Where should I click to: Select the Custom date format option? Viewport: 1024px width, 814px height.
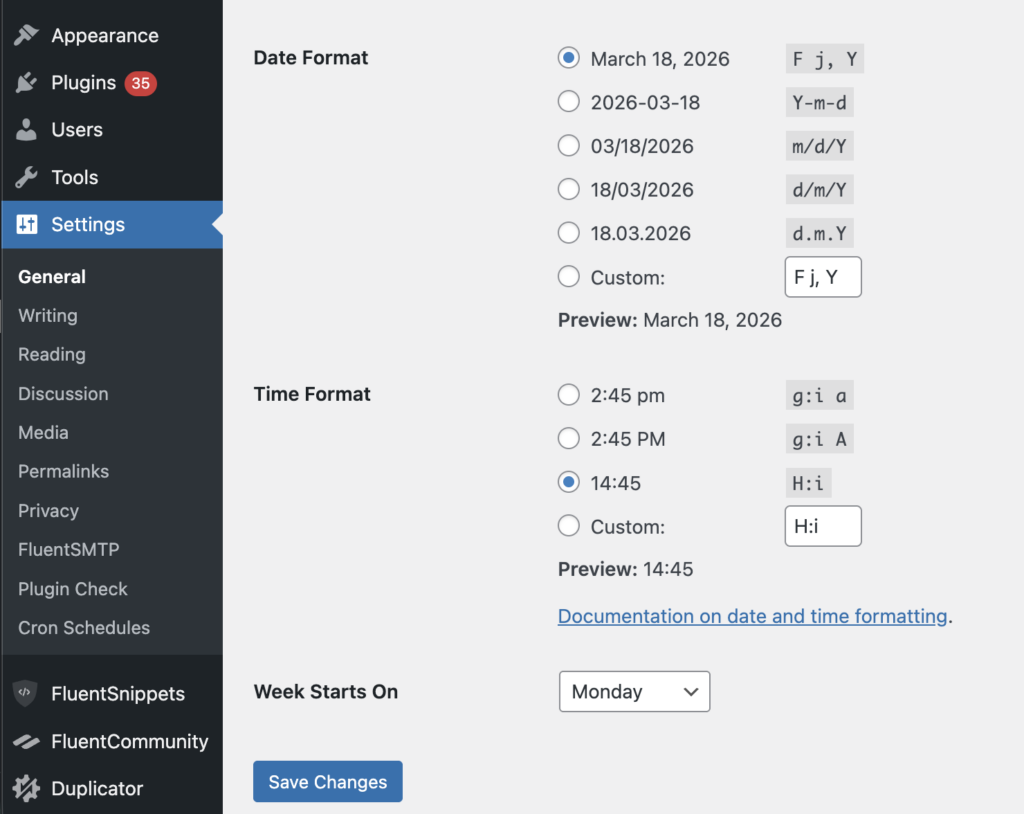(569, 277)
